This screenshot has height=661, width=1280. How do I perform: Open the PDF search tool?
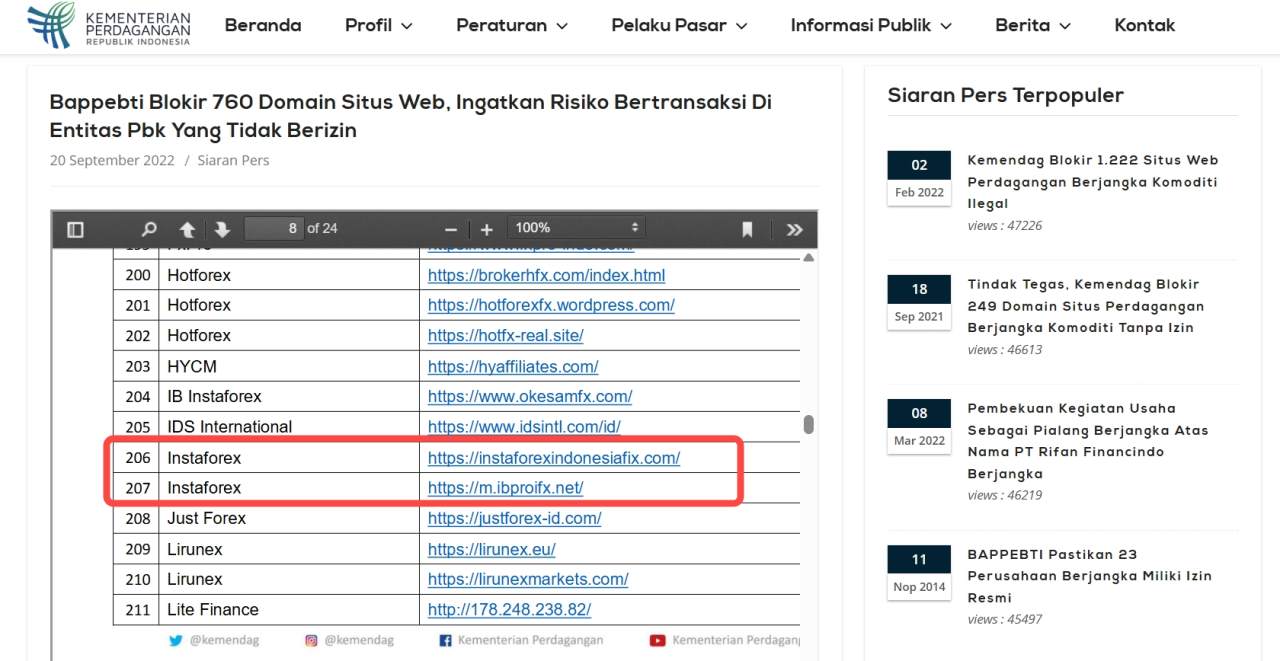pyautogui.click(x=148, y=229)
